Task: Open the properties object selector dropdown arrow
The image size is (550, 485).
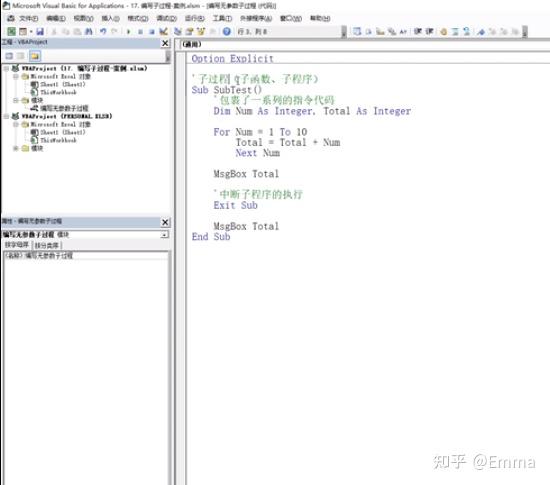Action: pos(165,235)
